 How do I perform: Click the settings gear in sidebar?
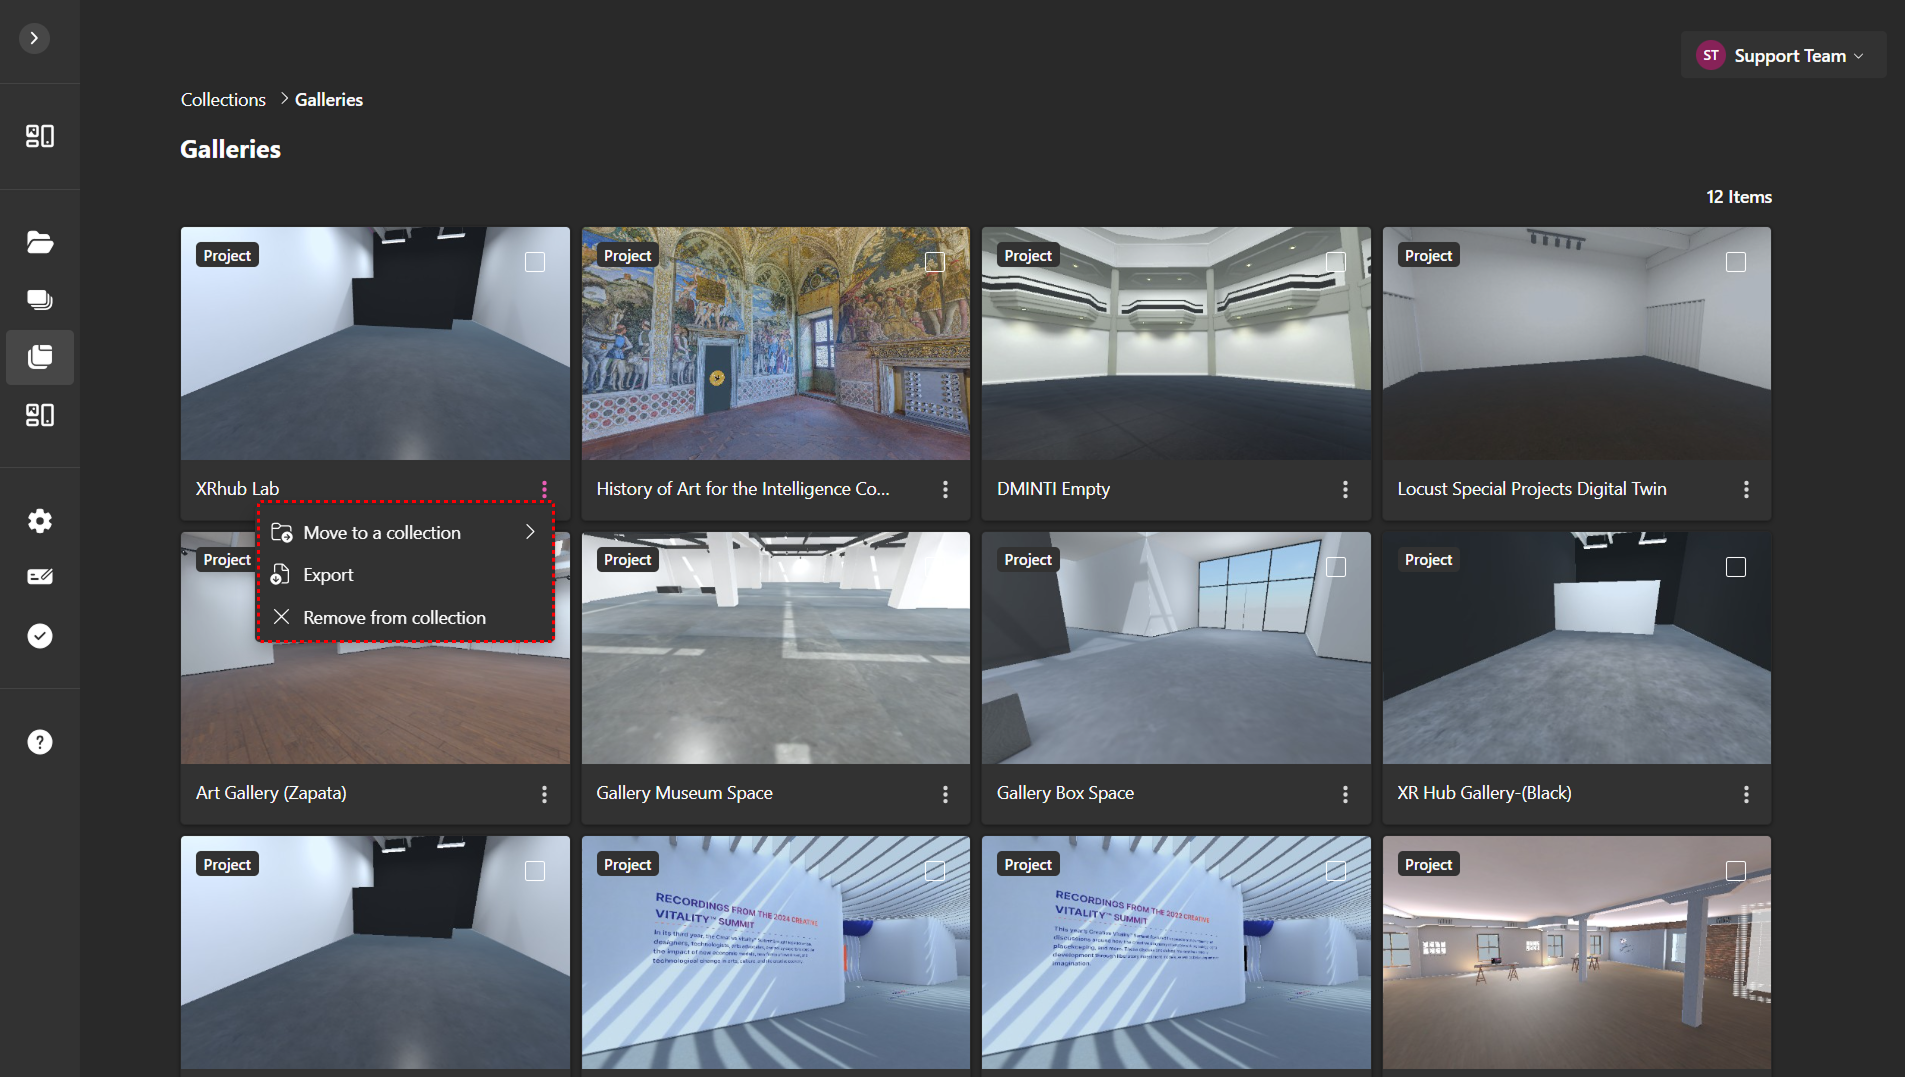[40, 521]
